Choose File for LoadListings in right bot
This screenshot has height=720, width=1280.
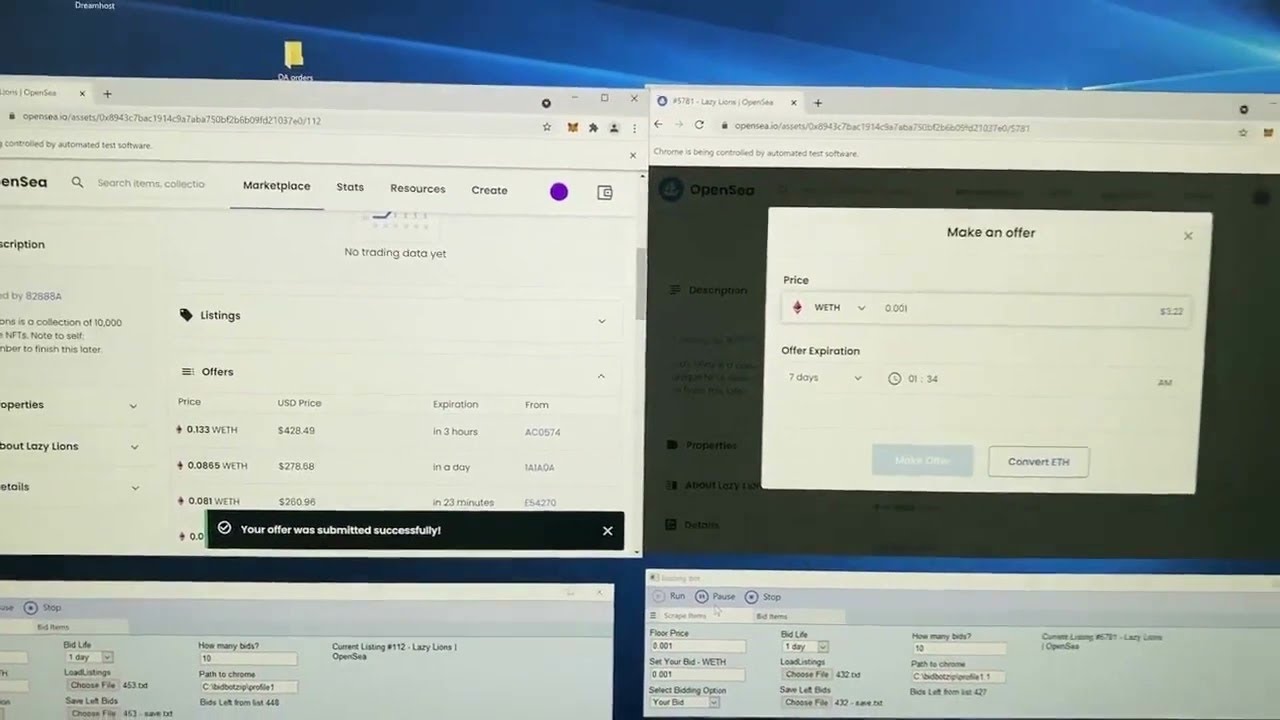807,675
